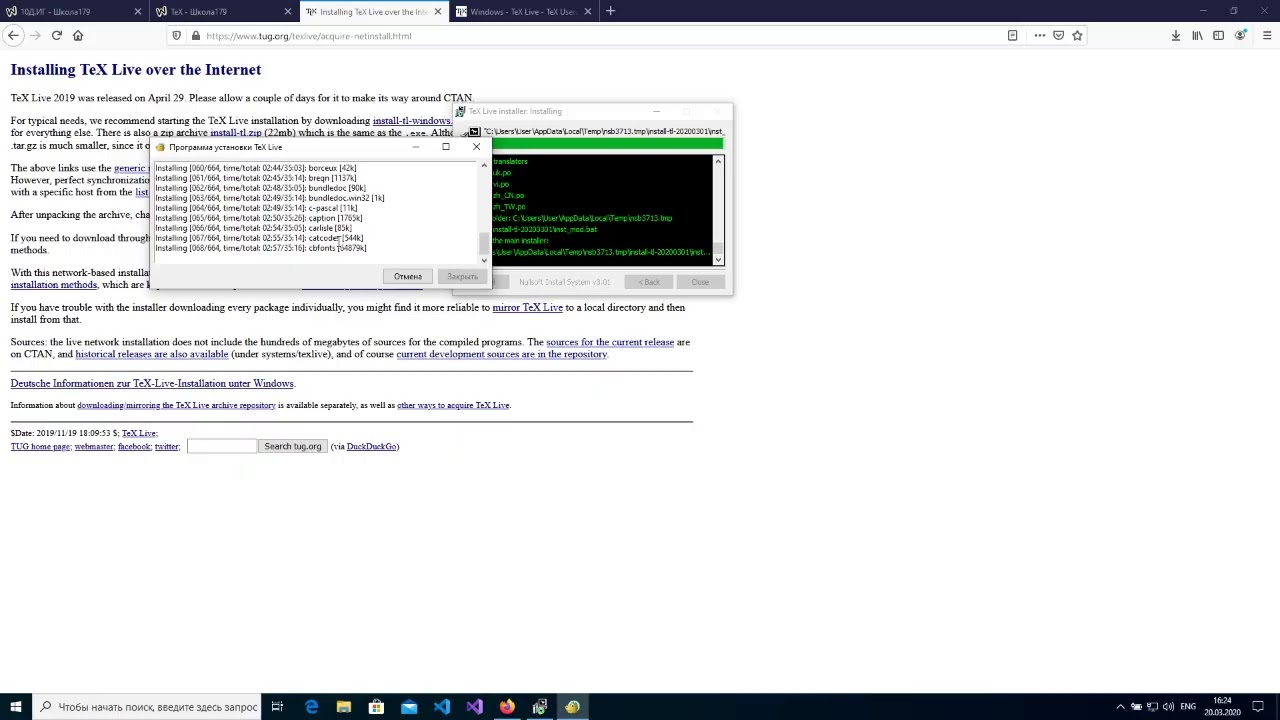View site security lock information
This screenshot has height=720, width=1280.
pyautogui.click(x=195, y=36)
